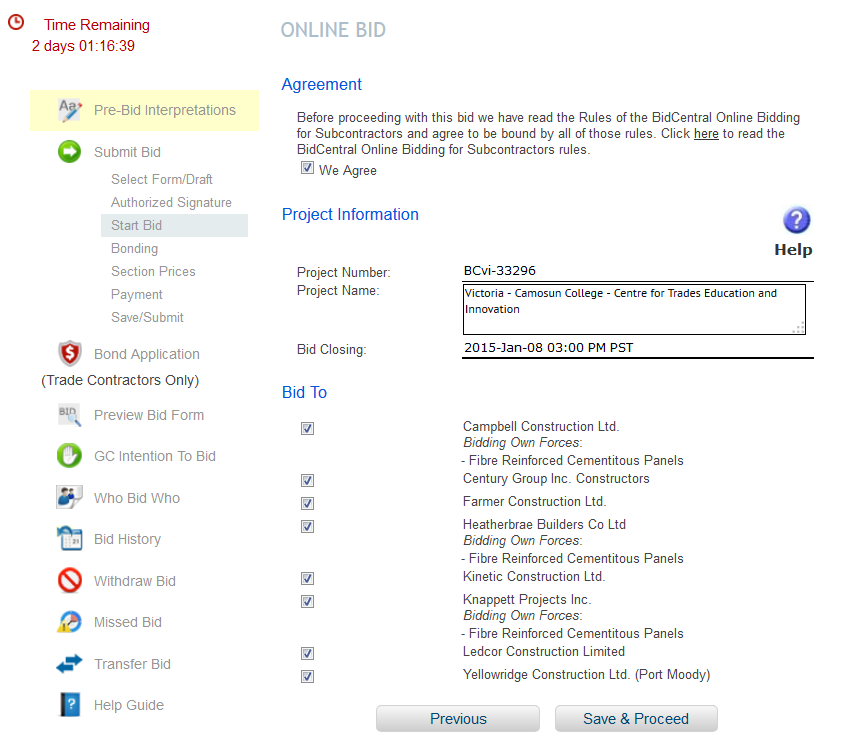Uncheck Ledcor Construction Limited checkbox
This screenshot has width=842, height=749.
[307, 653]
